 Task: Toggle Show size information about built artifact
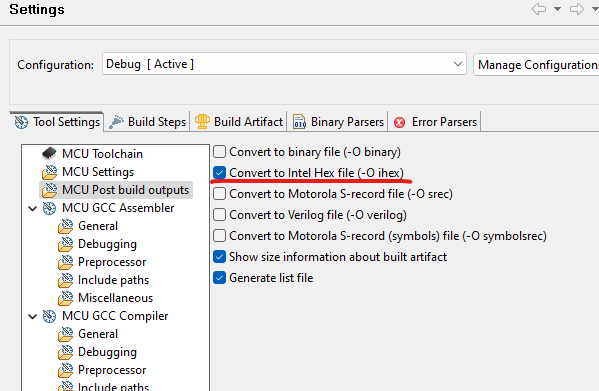219,257
